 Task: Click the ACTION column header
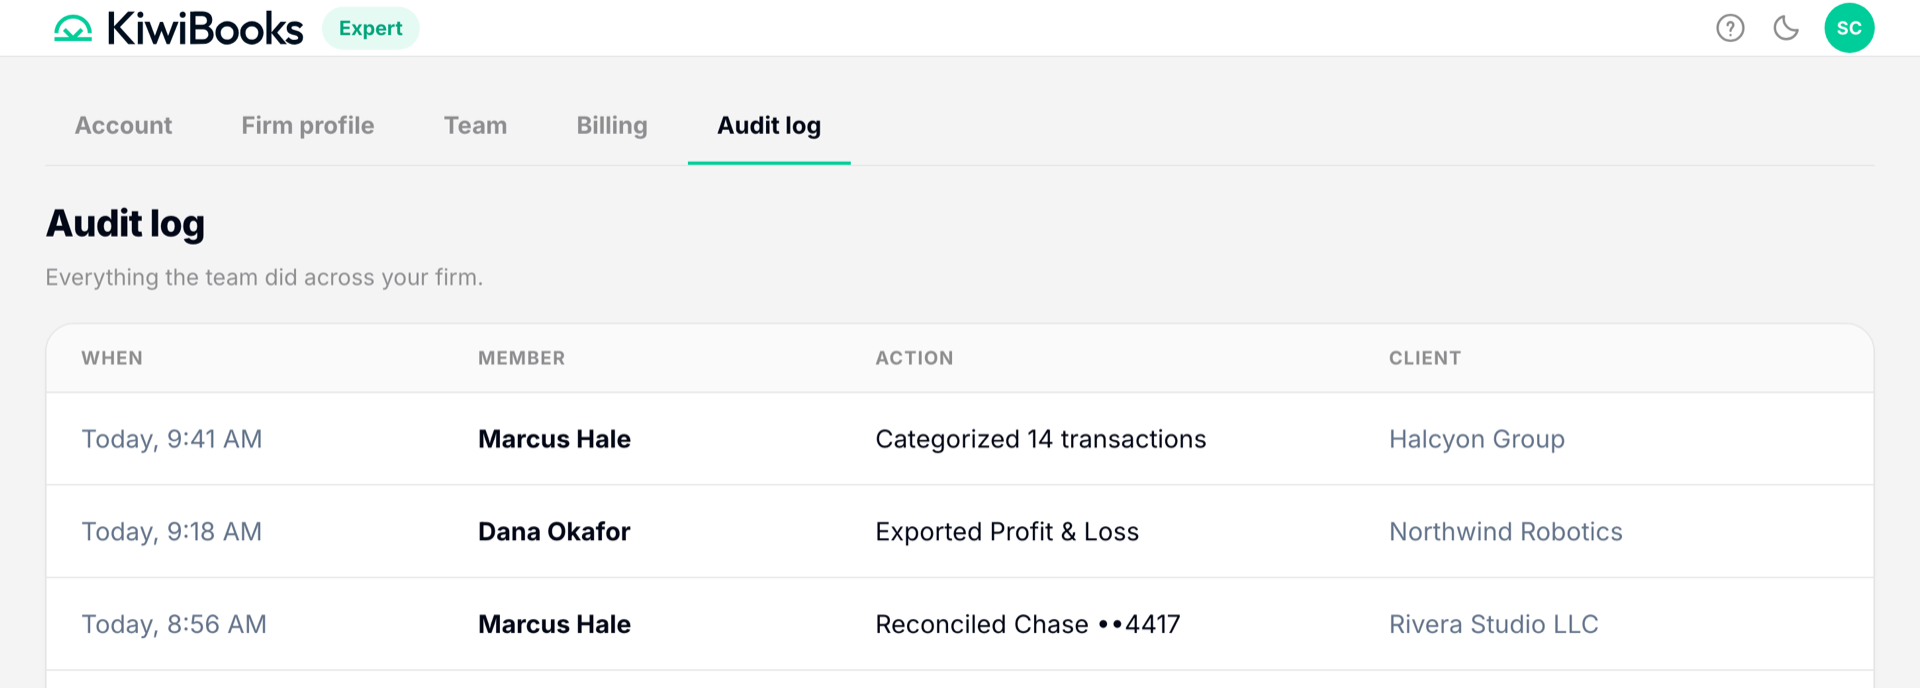[x=914, y=358]
